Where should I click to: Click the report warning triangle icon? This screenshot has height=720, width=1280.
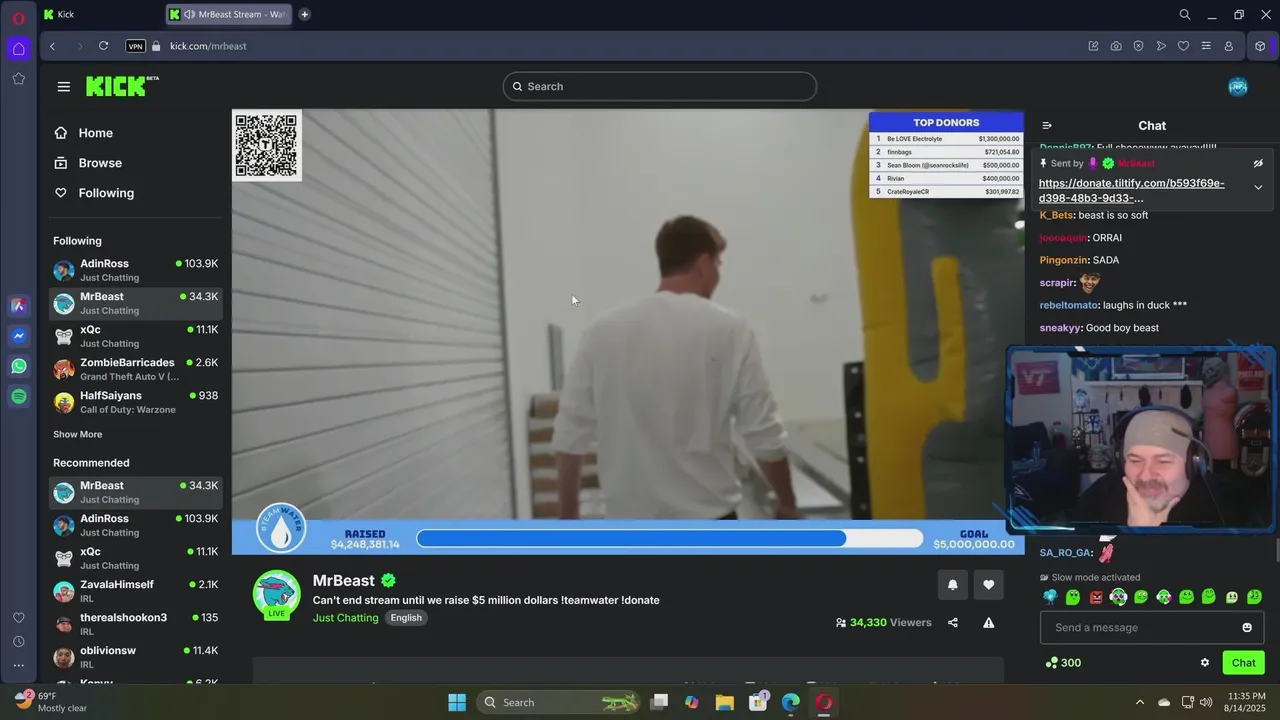pos(988,622)
